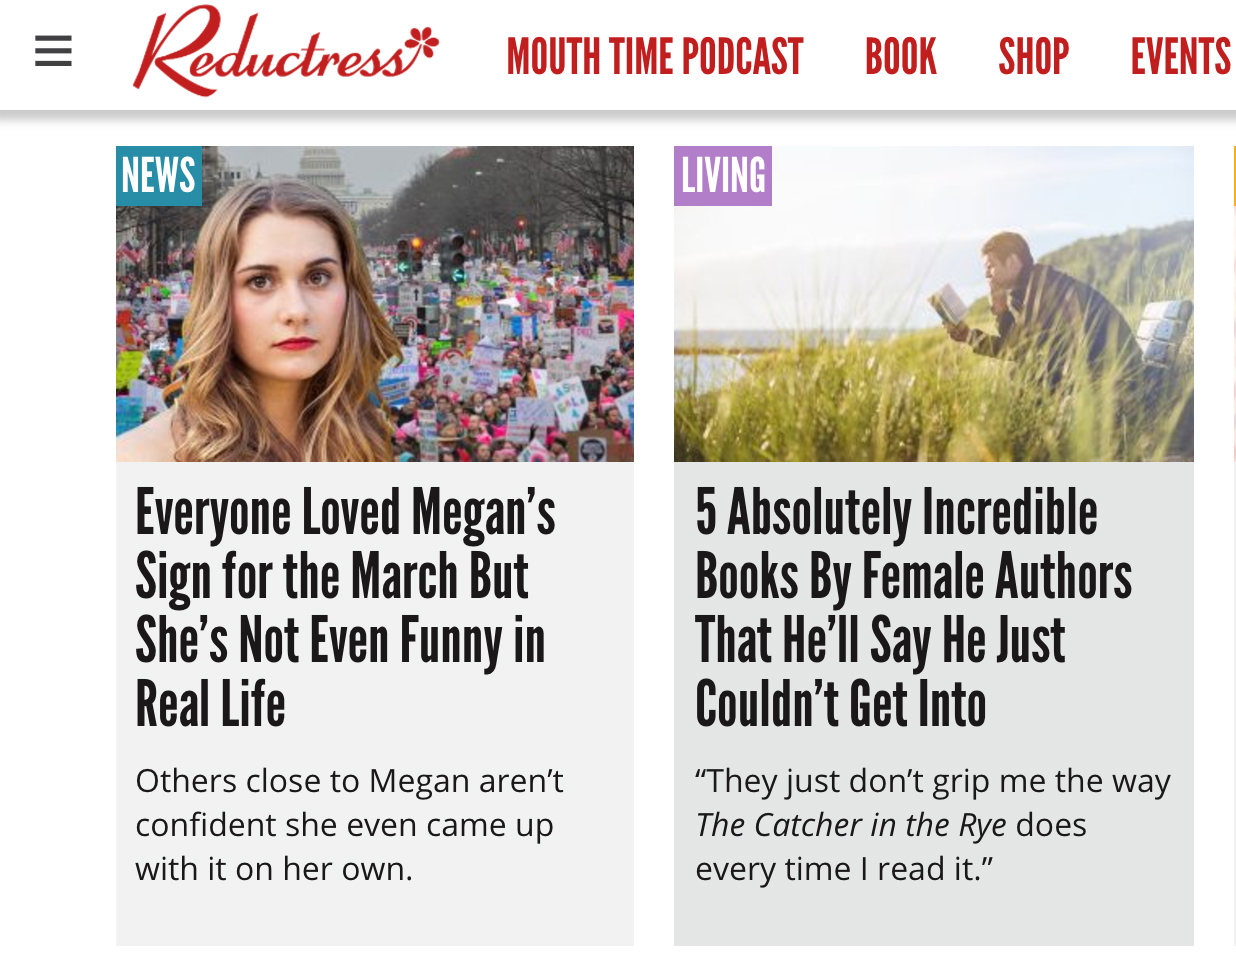
Task: Select the purple LIVING category tag
Action: [723, 176]
